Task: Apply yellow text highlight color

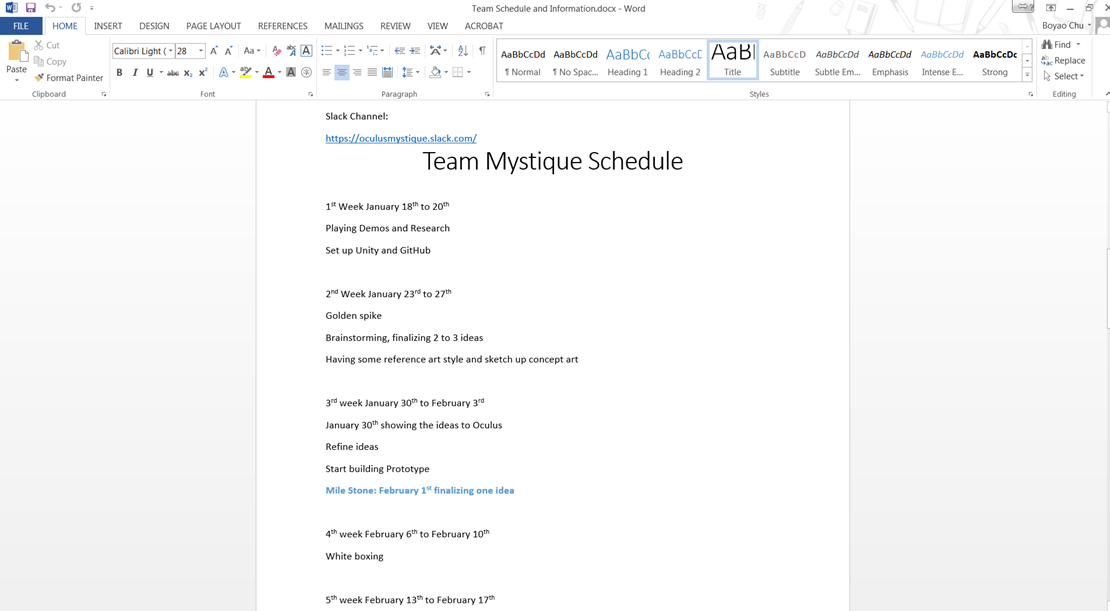Action: coord(246,72)
